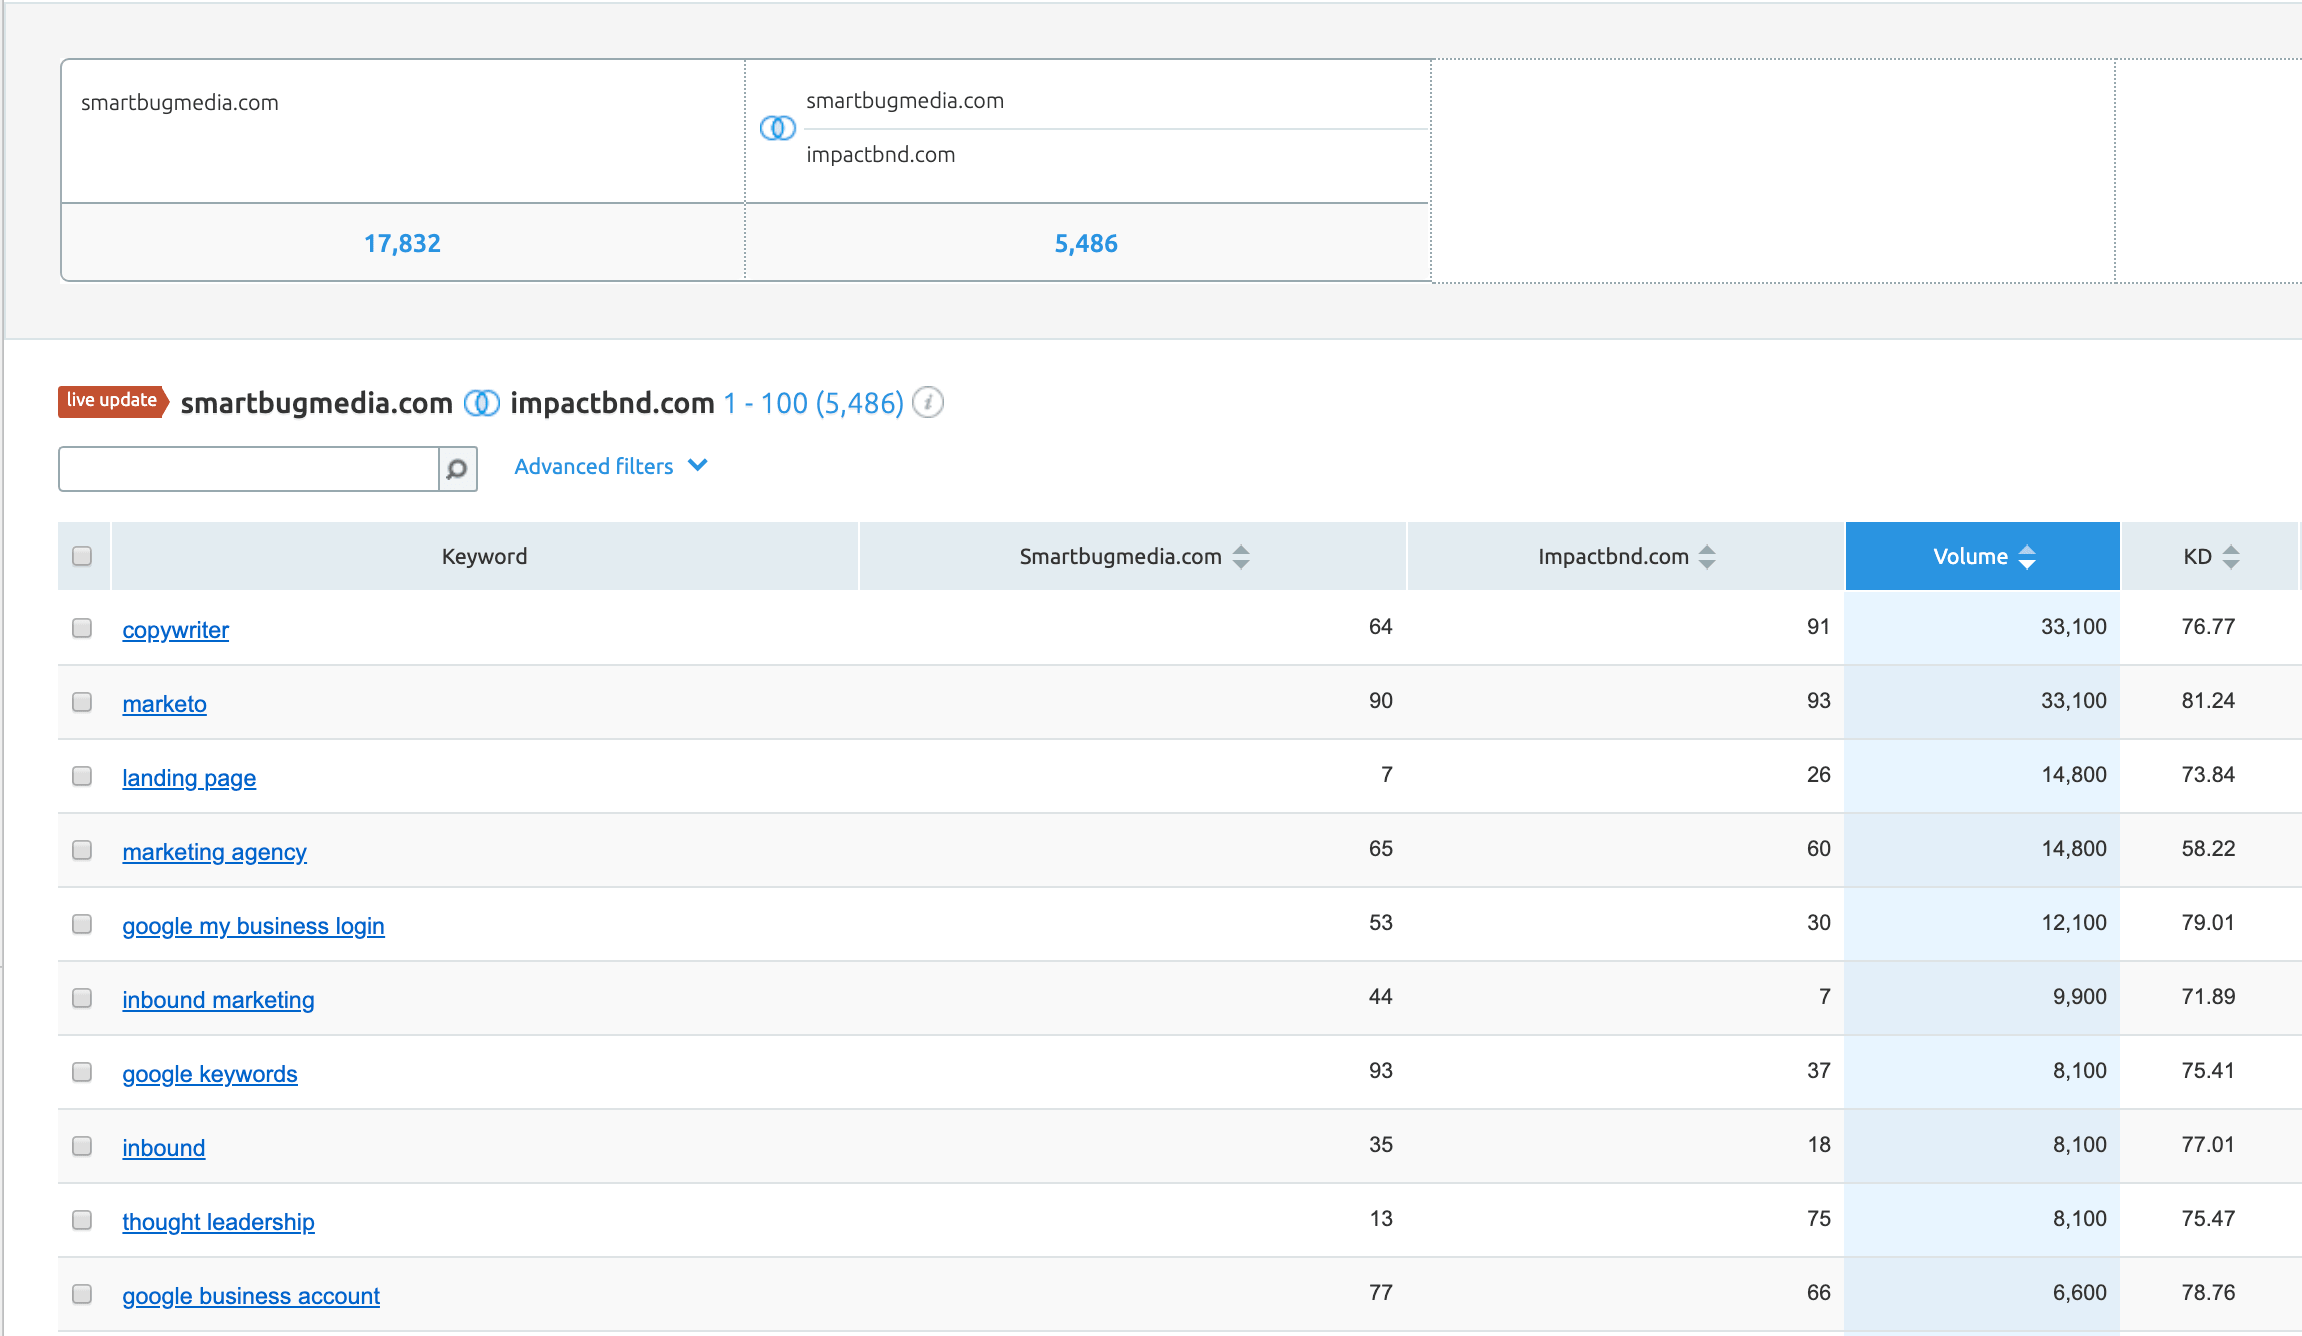Click the 5,486 shared keywords count
Image resolution: width=2302 pixels, height=1336 pixels.
[1086, 243]
